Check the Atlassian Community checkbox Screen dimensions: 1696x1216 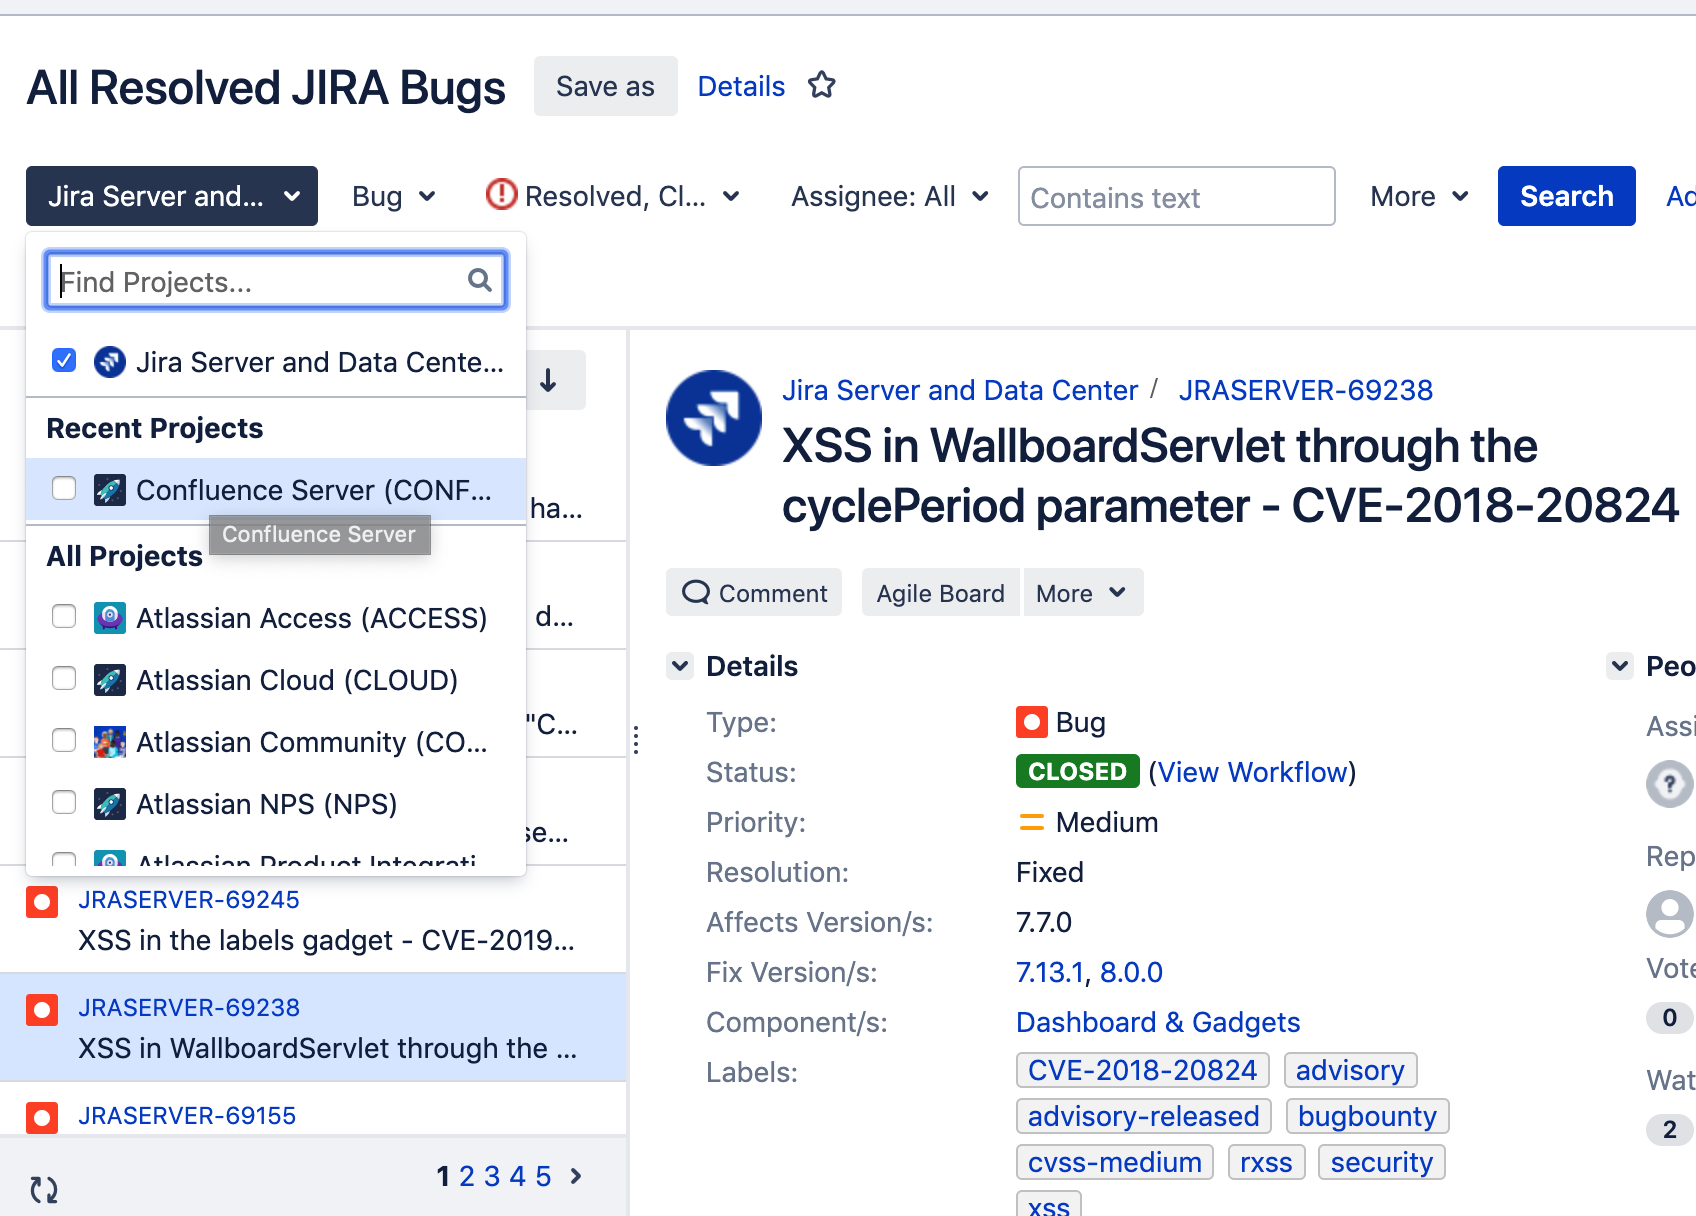click(64, 740)
